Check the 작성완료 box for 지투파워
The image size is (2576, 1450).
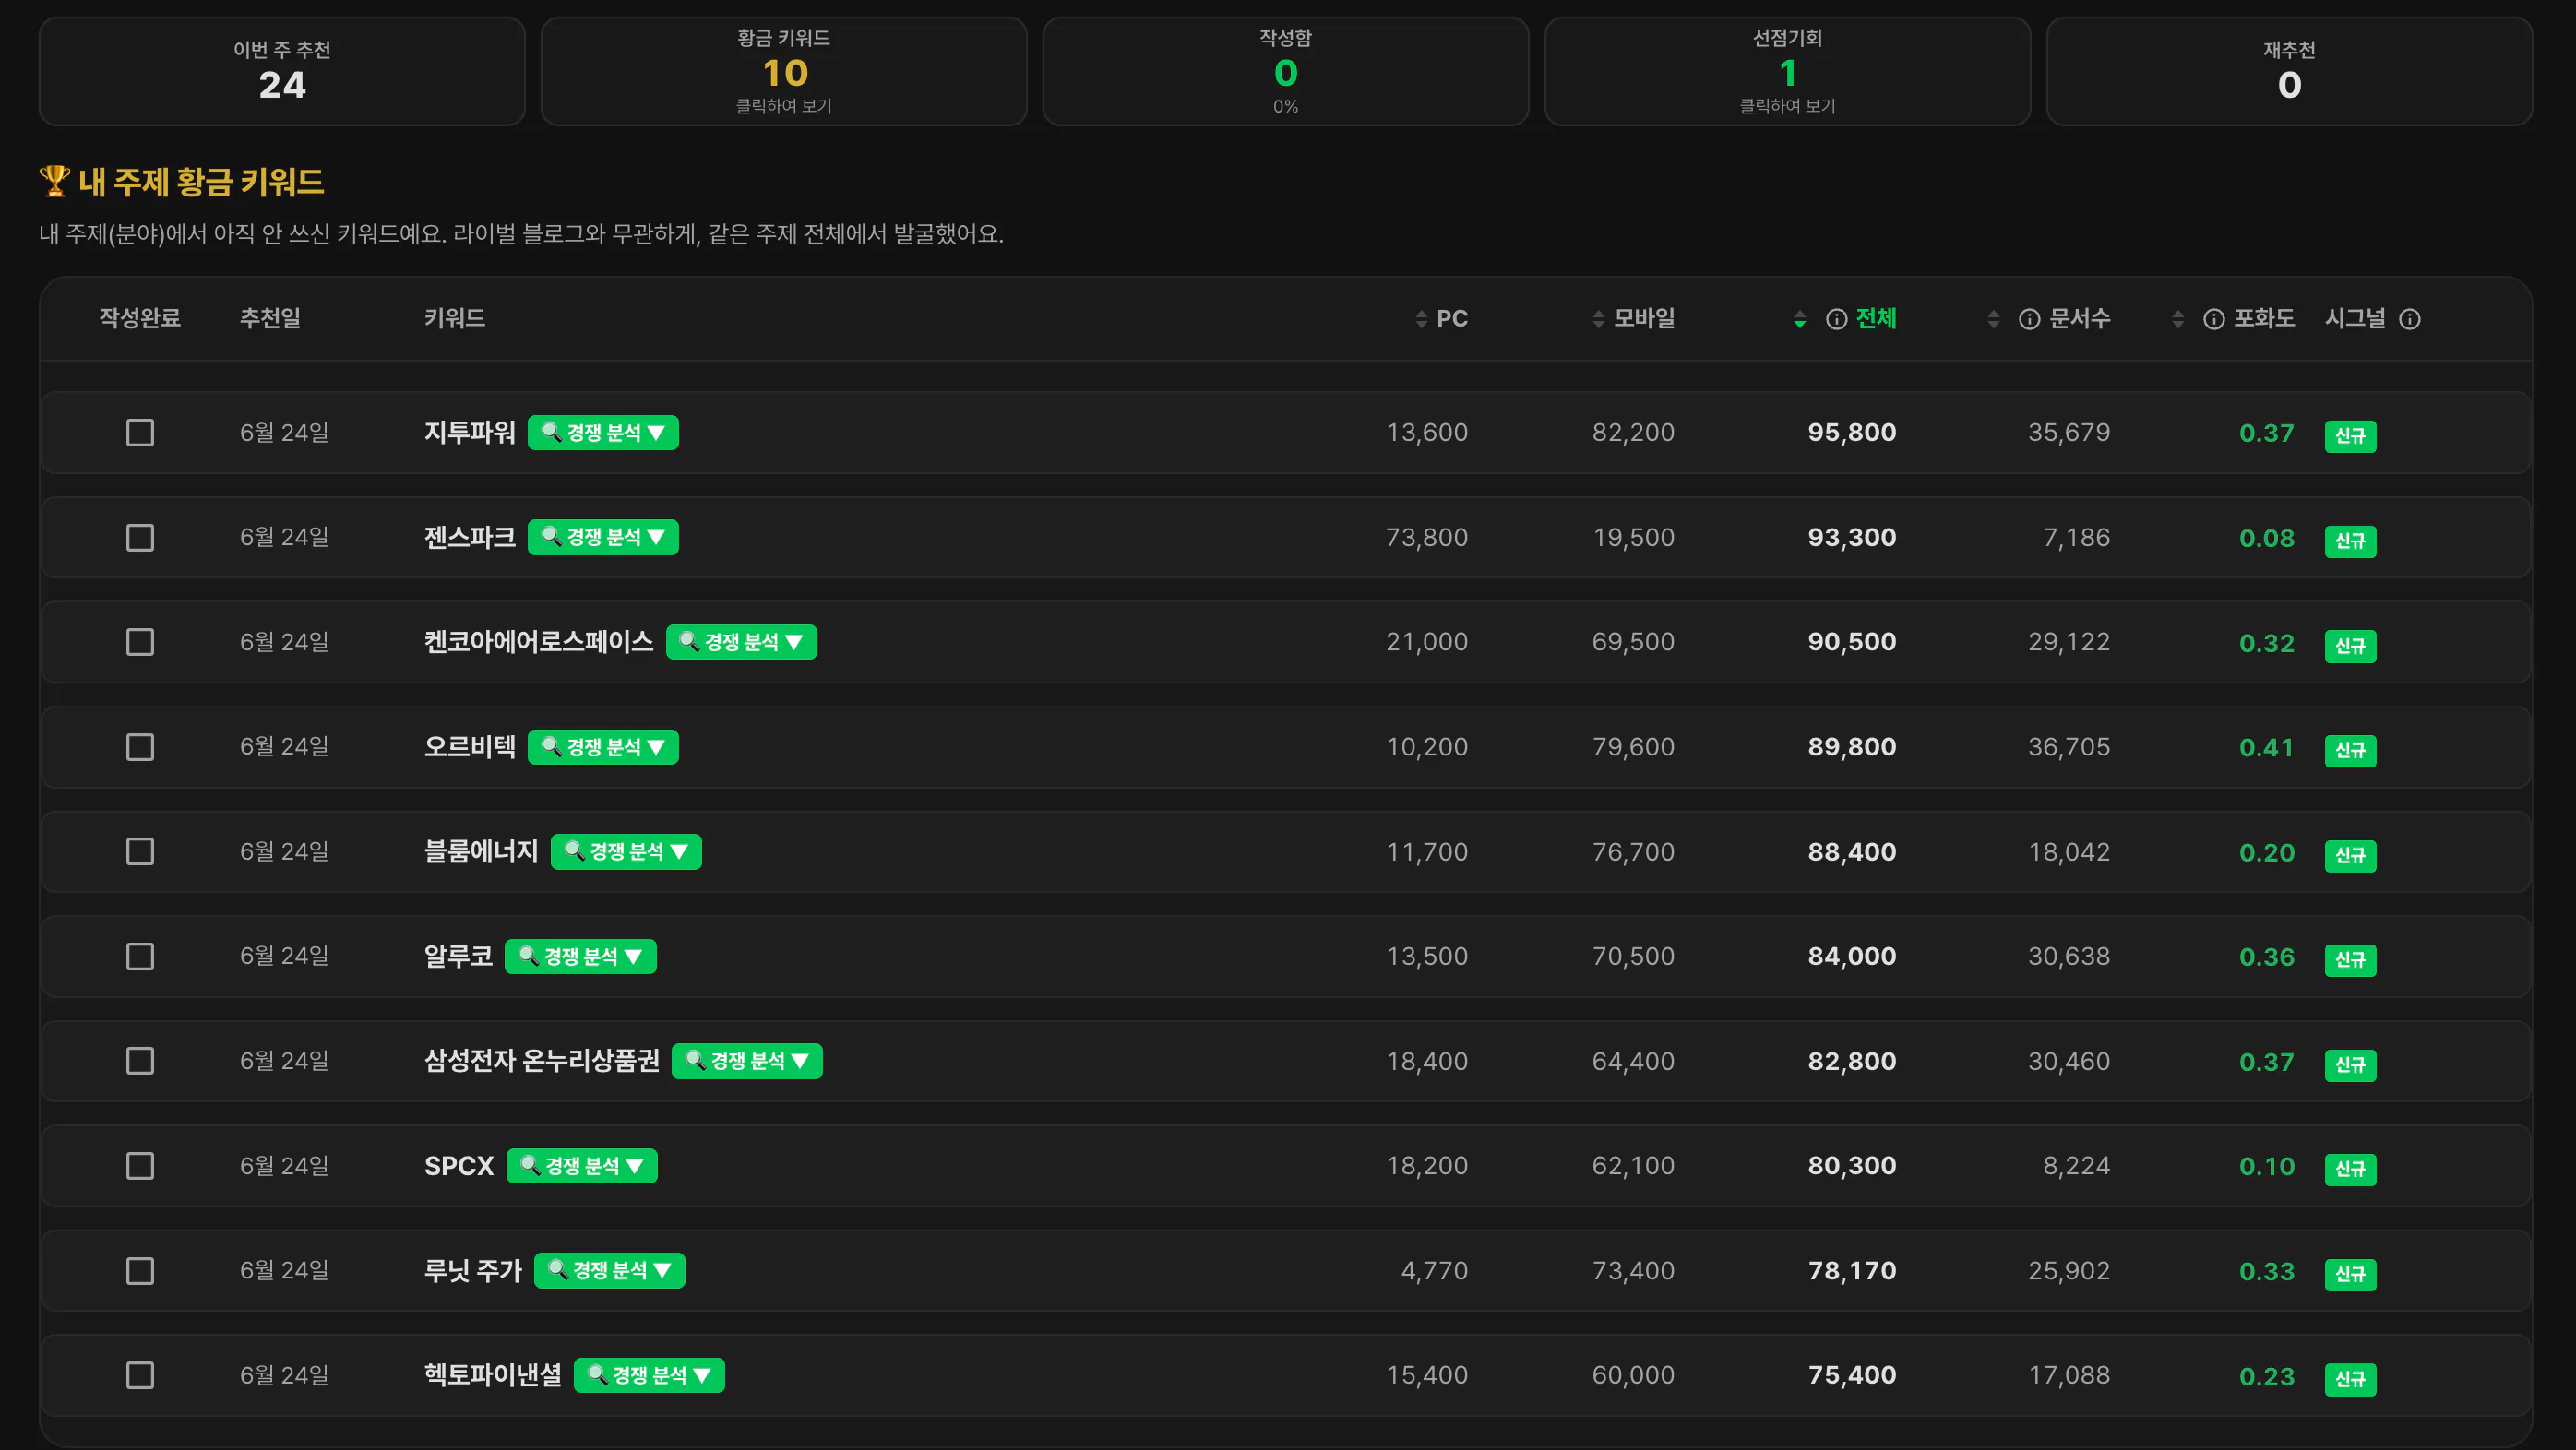140,433
